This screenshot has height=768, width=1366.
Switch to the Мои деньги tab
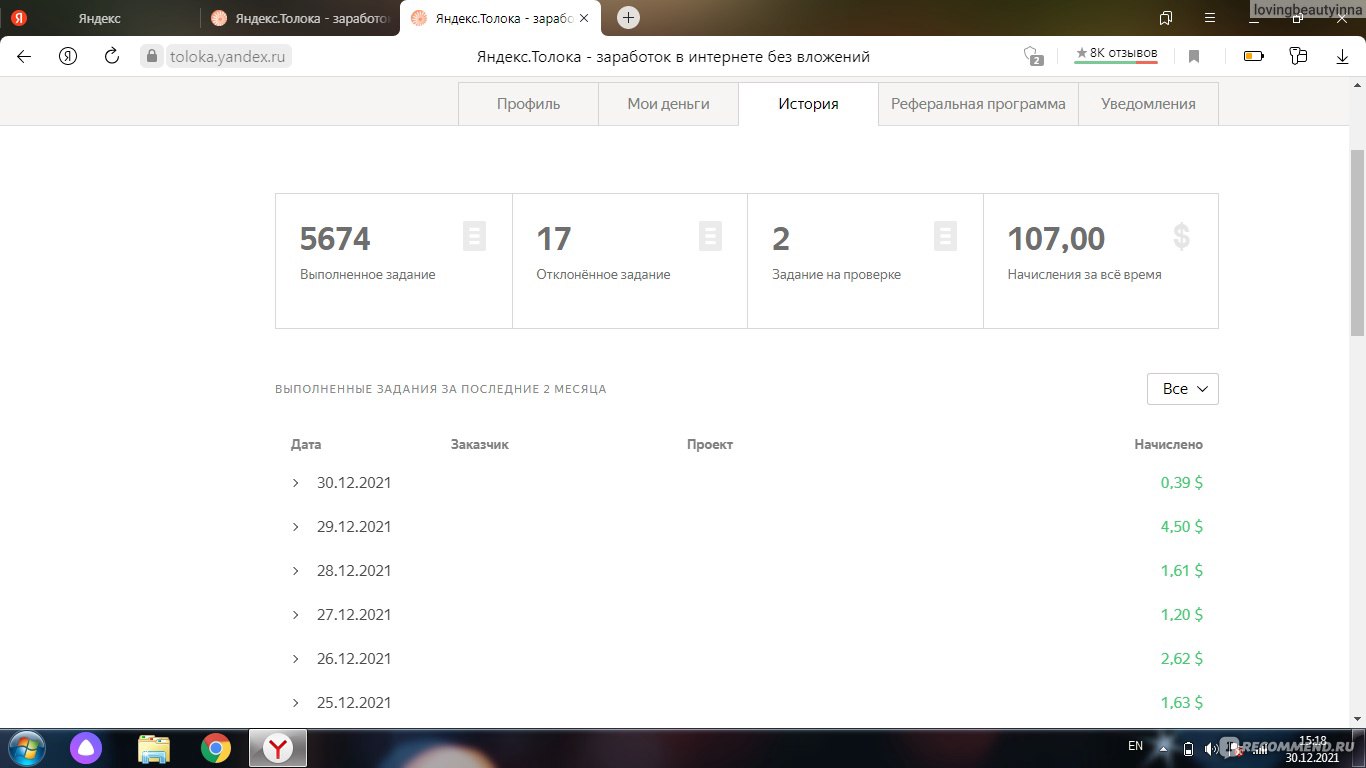(x=668, y=104)
